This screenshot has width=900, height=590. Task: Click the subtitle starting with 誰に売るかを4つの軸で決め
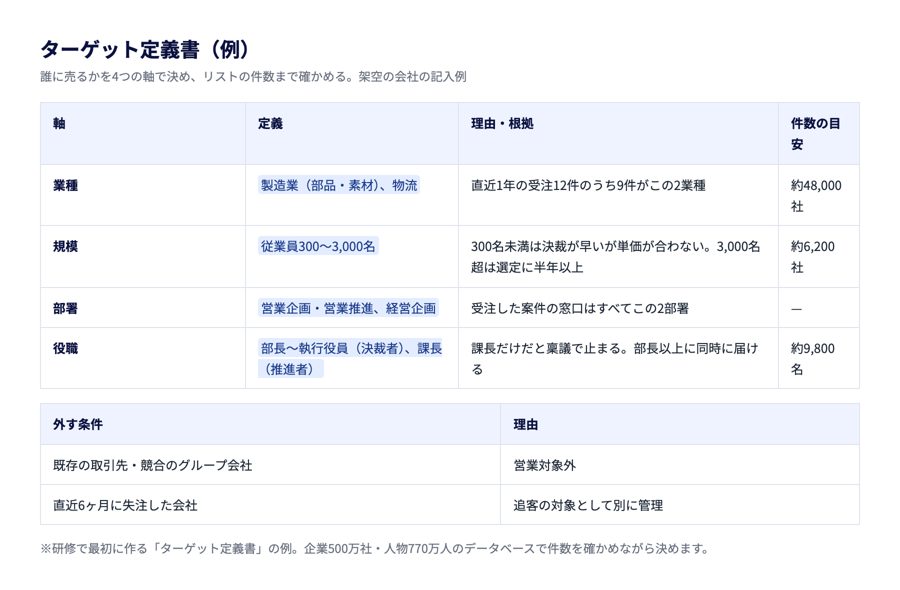pos(253,76)
